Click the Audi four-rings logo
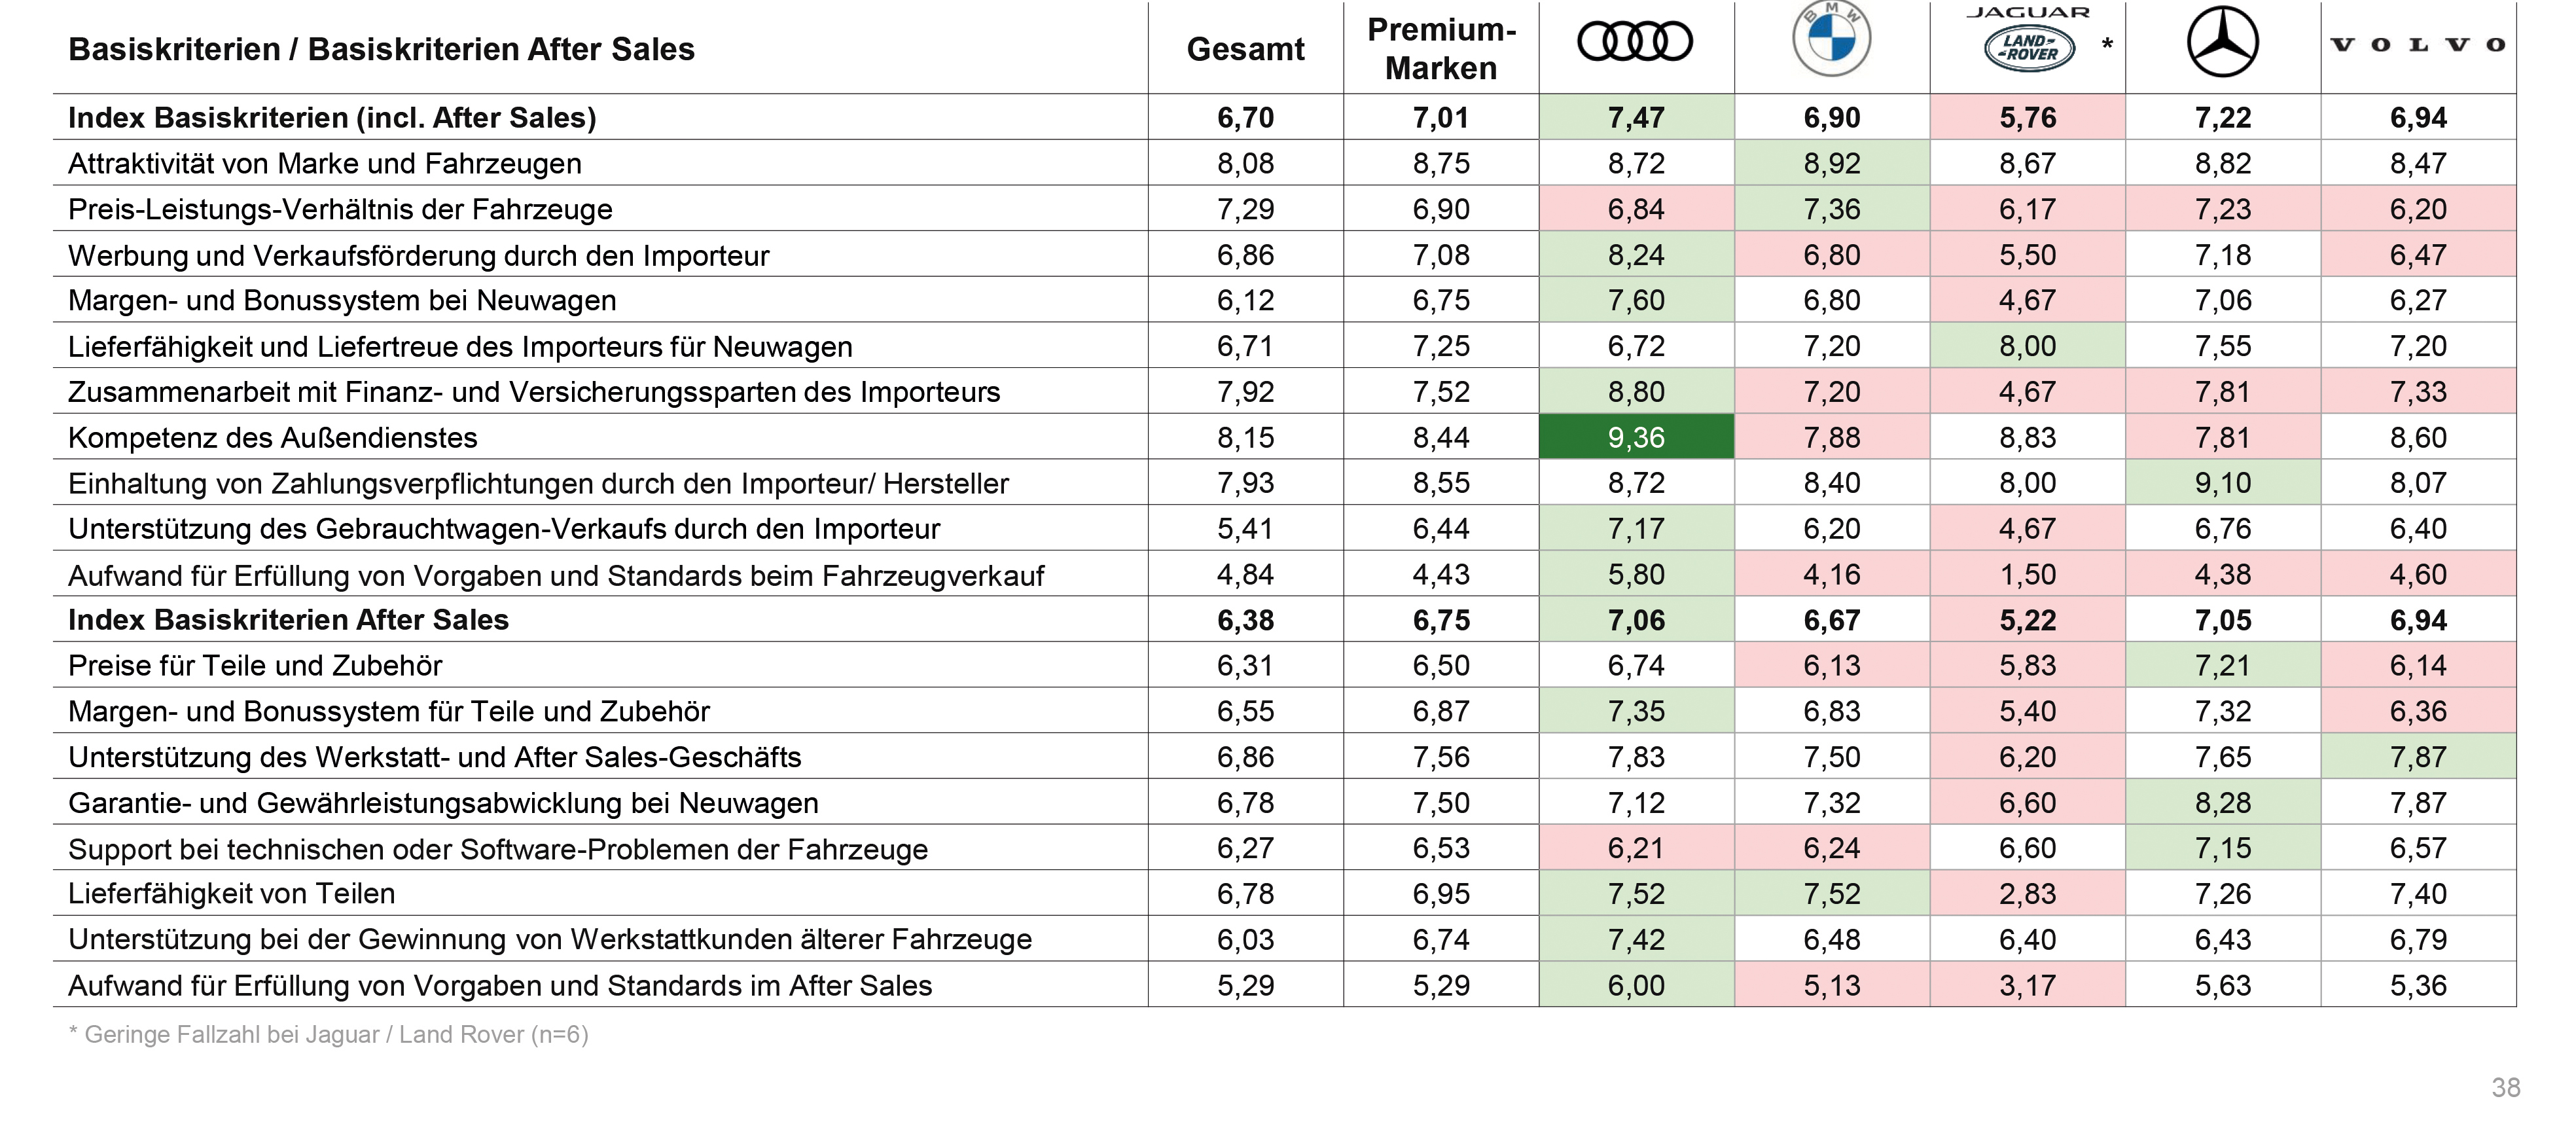 point(1635,42)
